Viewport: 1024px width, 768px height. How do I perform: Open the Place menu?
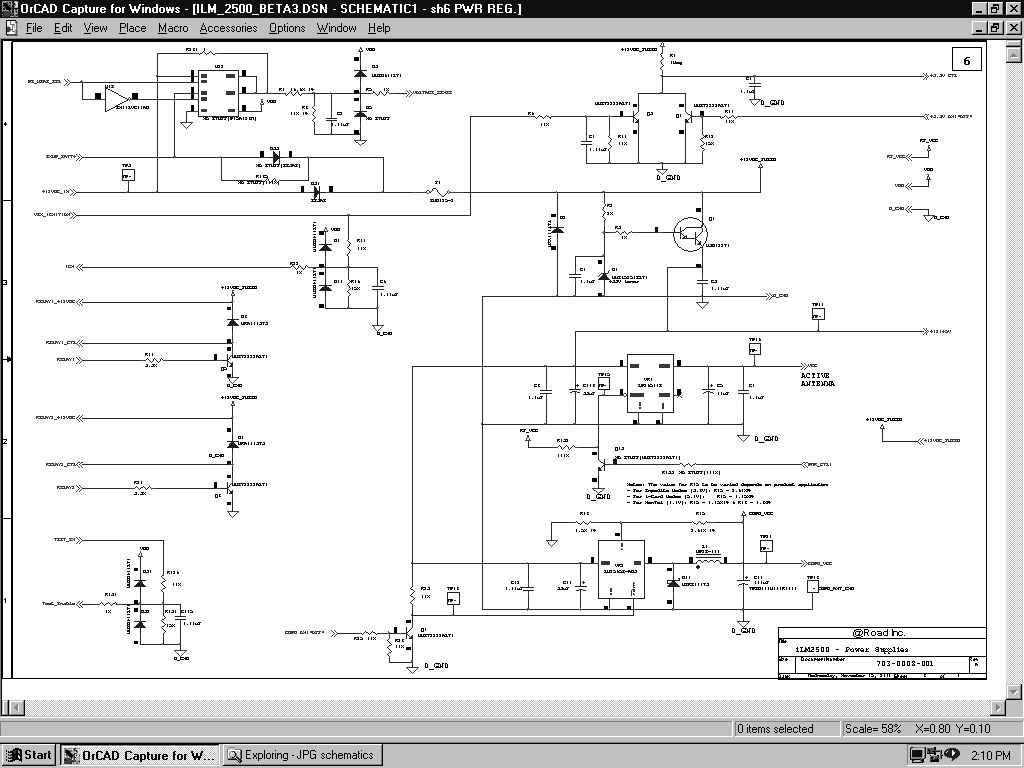pos(132,28)
